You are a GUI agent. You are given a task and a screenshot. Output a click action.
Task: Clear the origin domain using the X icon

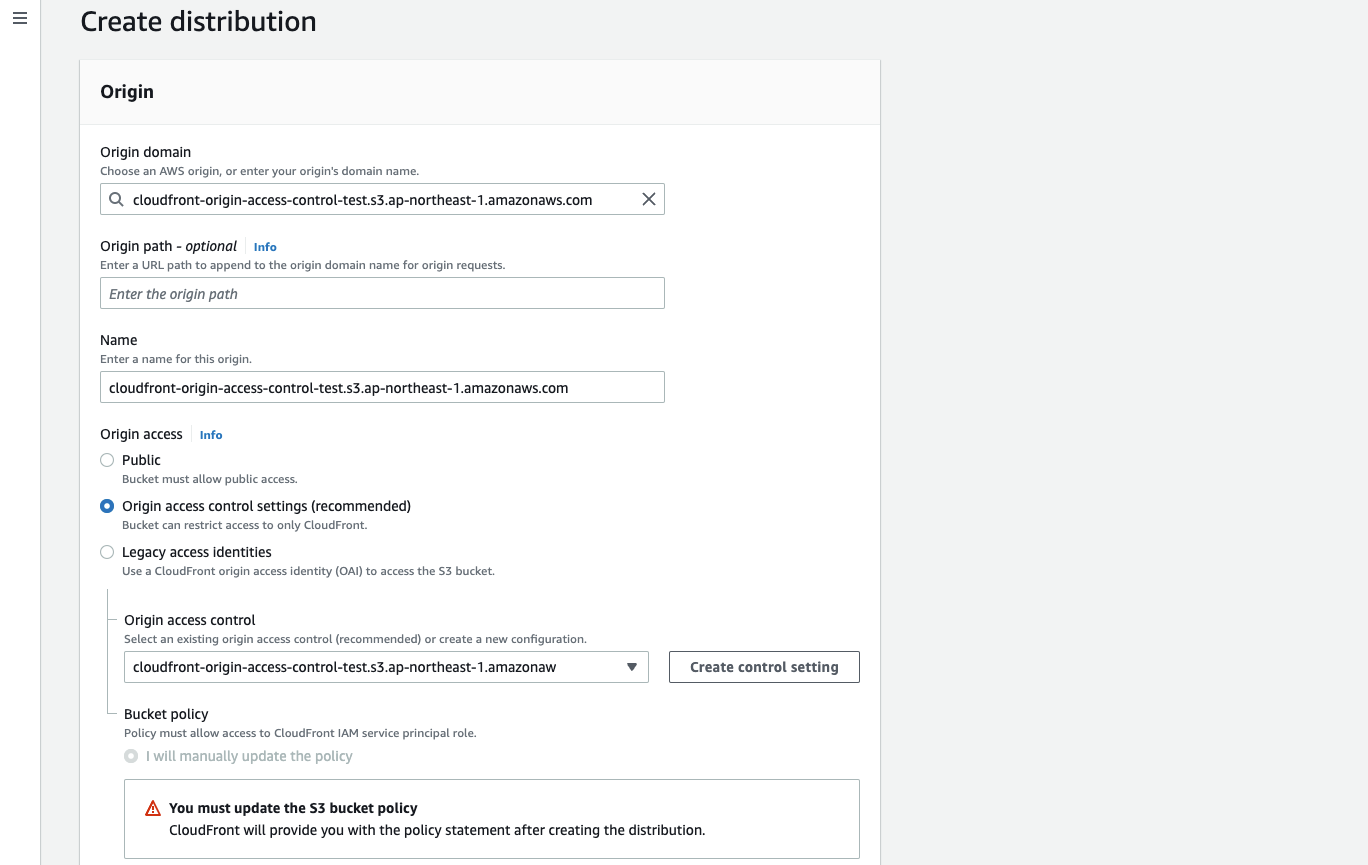648,199
